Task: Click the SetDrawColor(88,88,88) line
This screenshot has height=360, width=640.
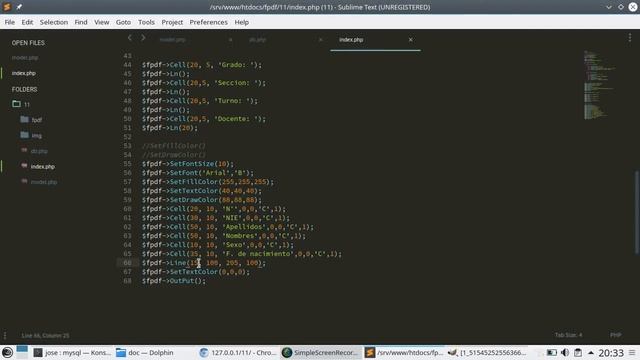Action: point(202,200)
